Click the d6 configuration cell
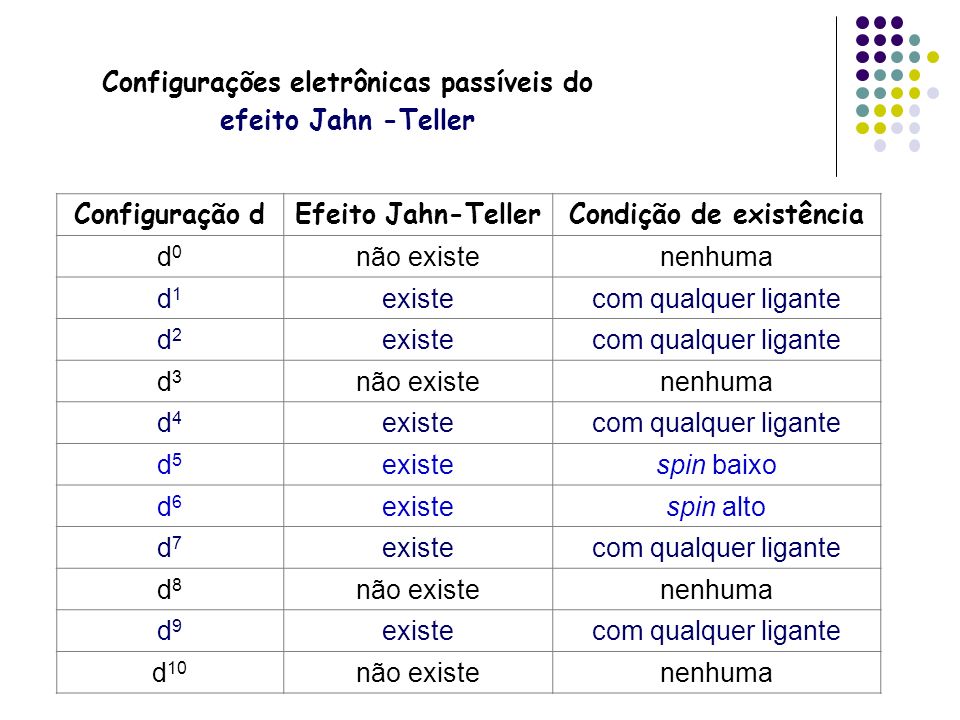Viewport: 960px width, 720px height. (x=170, y=506)
